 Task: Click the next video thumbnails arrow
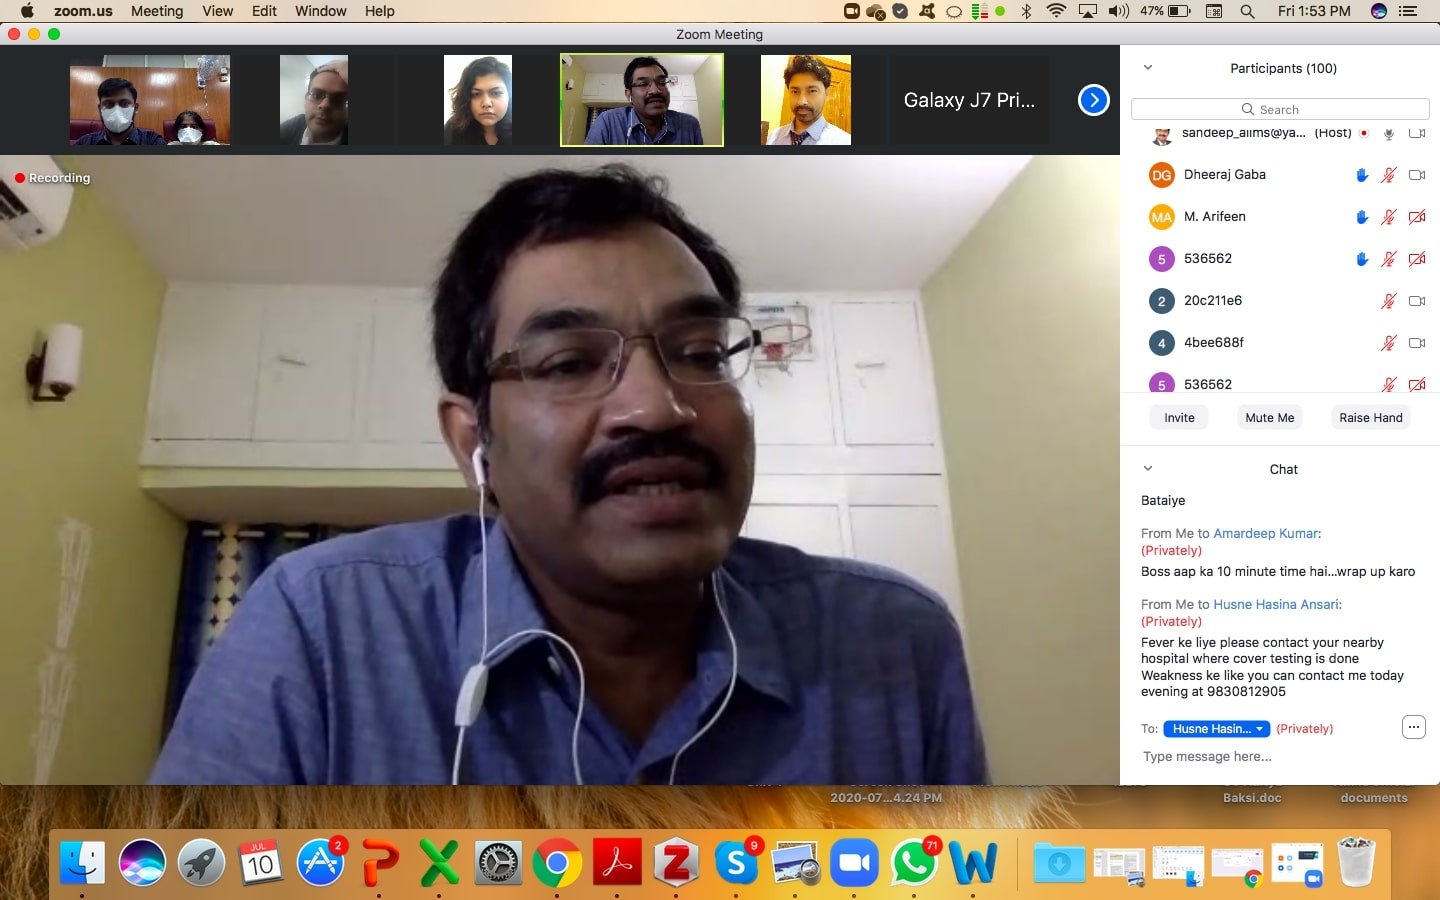(x=1093, y=100)
